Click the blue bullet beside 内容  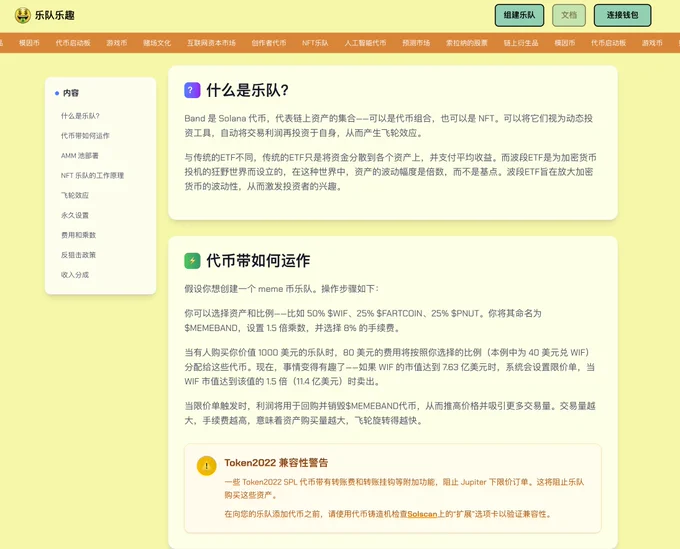[x=57, y=93]
